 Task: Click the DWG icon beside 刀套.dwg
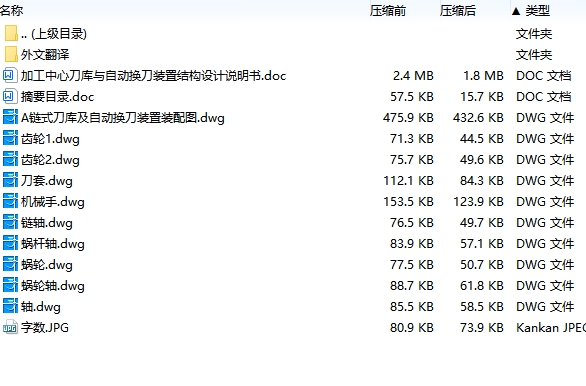coord(10,180)
